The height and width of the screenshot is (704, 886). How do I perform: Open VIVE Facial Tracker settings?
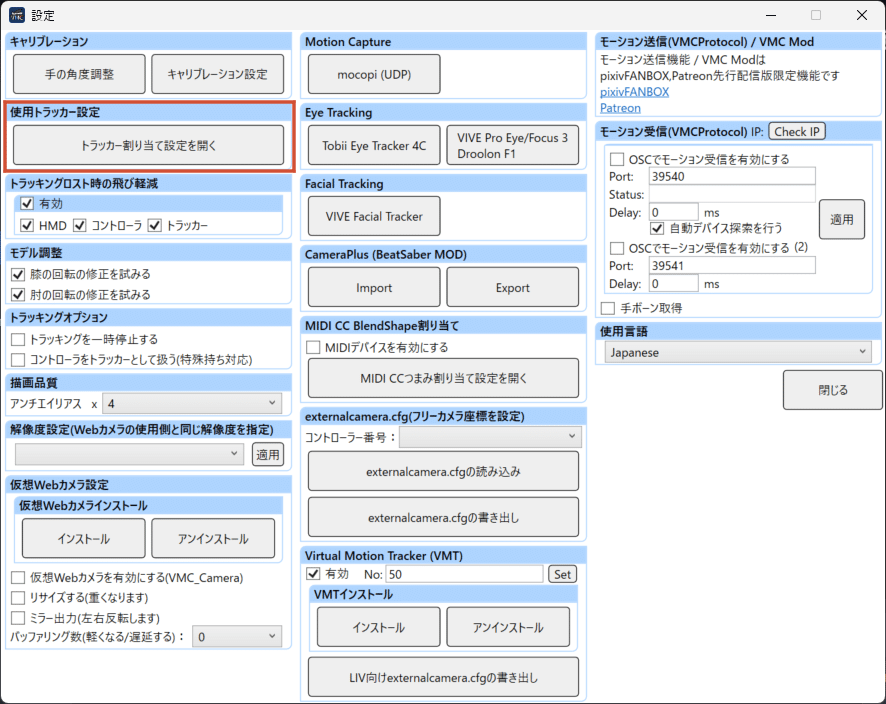pos(374,216)
